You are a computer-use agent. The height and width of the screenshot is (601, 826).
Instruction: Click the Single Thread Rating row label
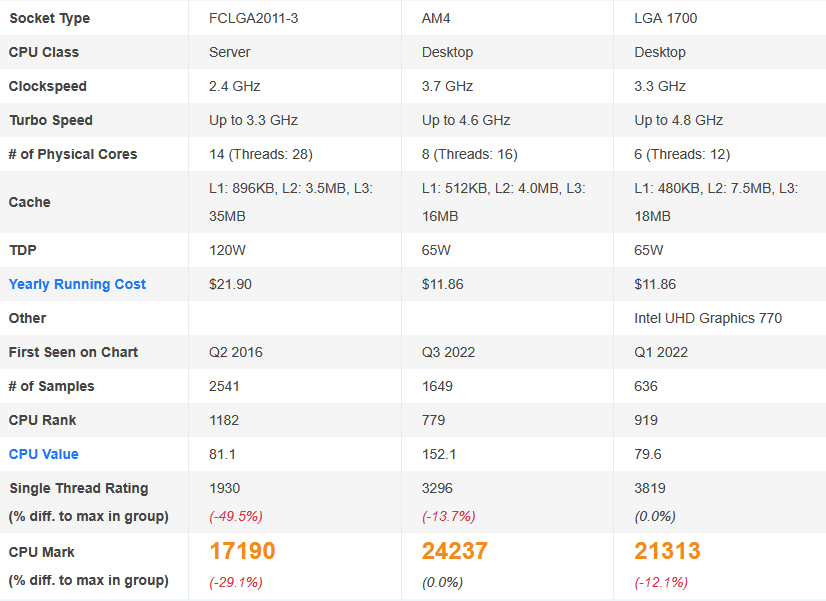78,488
